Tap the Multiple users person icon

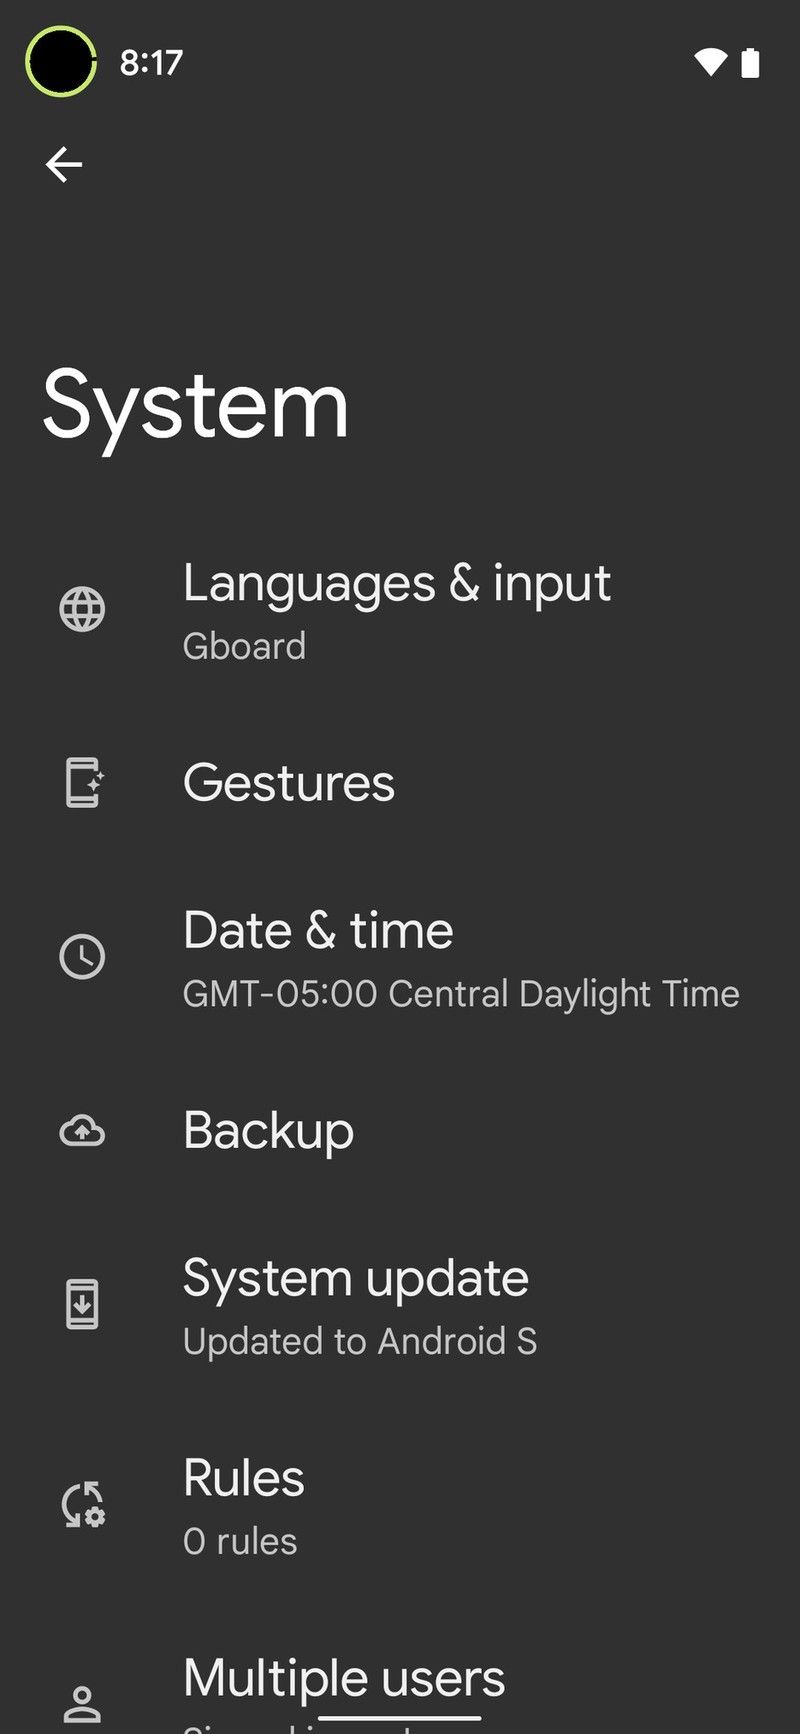coord(83,1704)
